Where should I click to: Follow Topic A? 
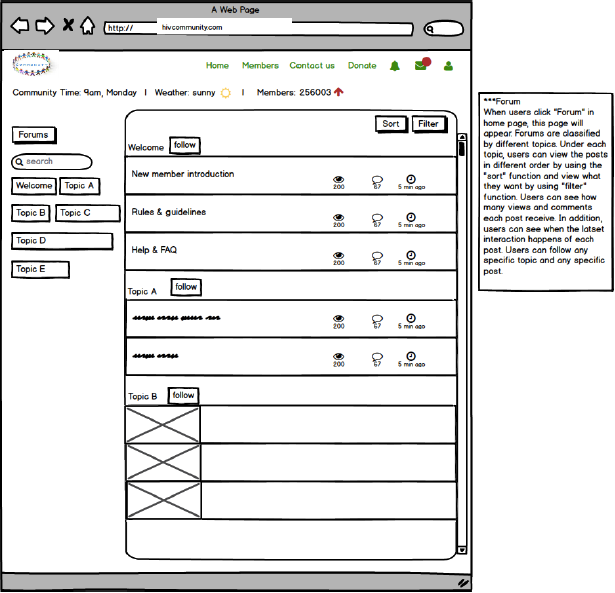[x=186, y=288]
